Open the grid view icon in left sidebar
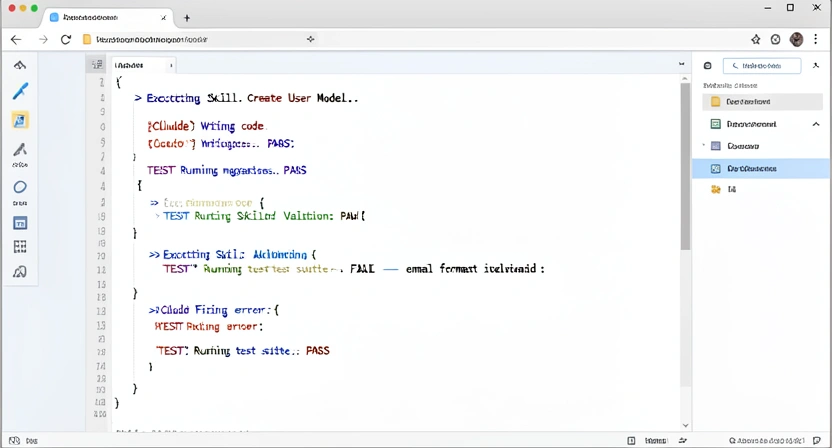The height and width of the screenshot is (448, 832). [20, 247]
